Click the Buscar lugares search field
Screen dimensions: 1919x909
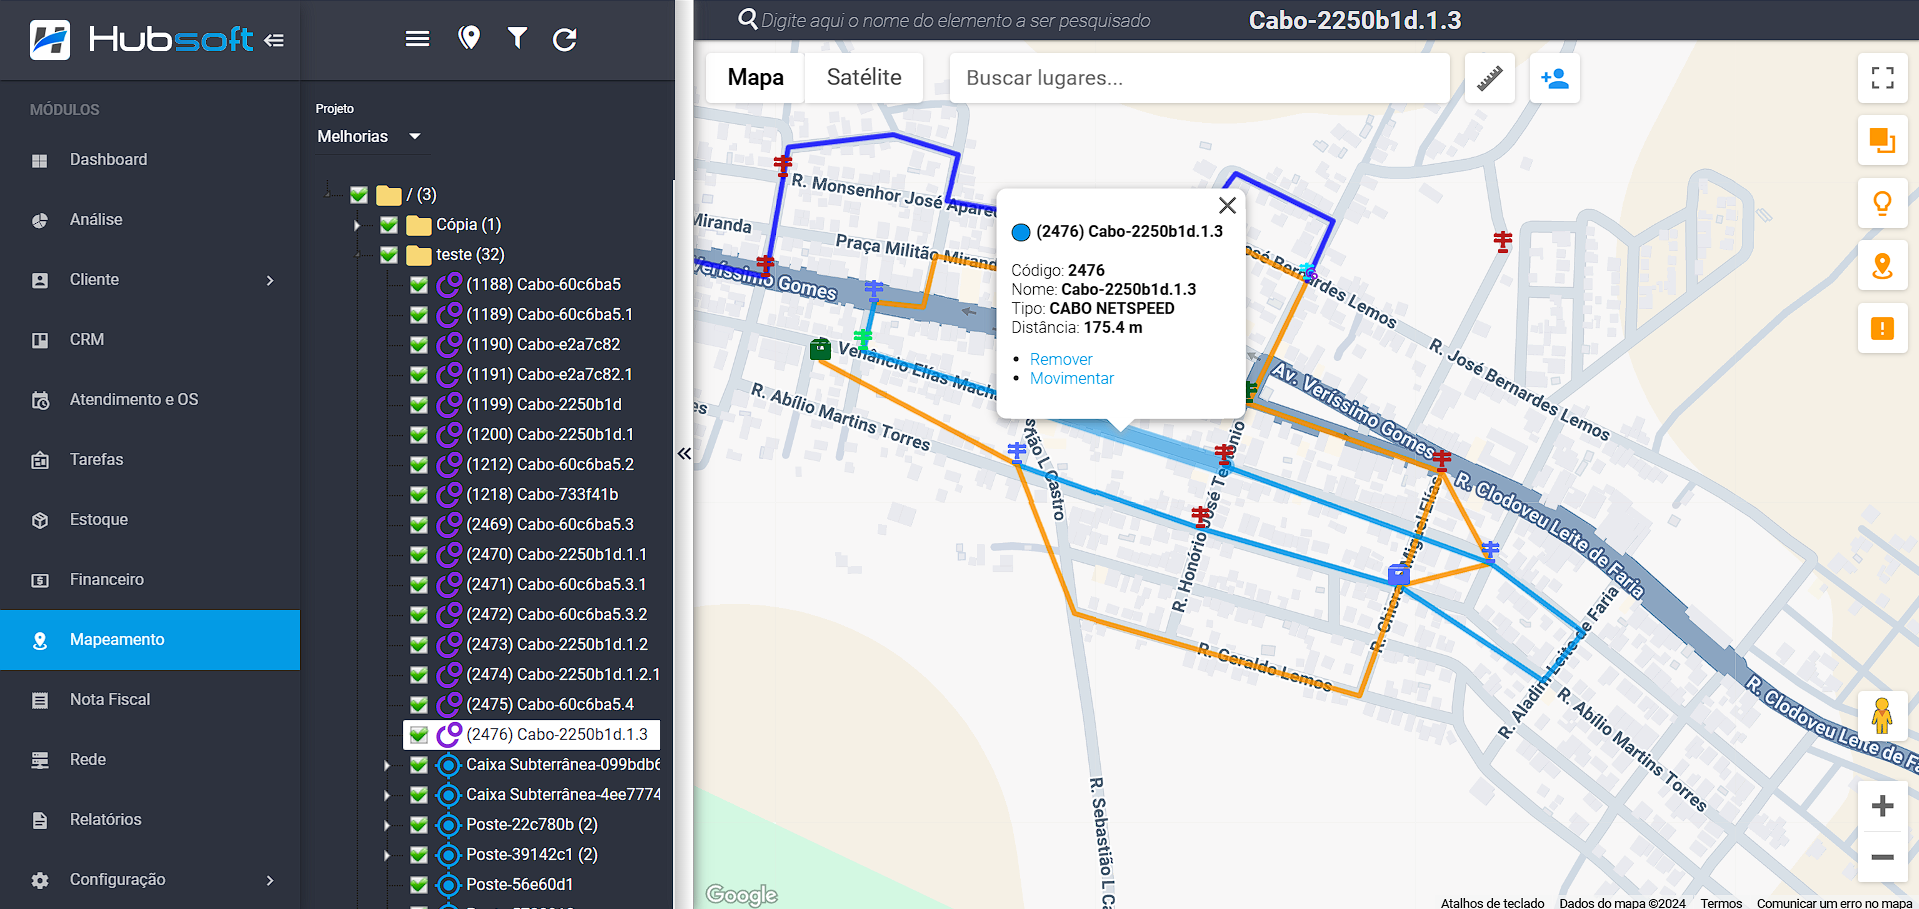click(1198, 78)
